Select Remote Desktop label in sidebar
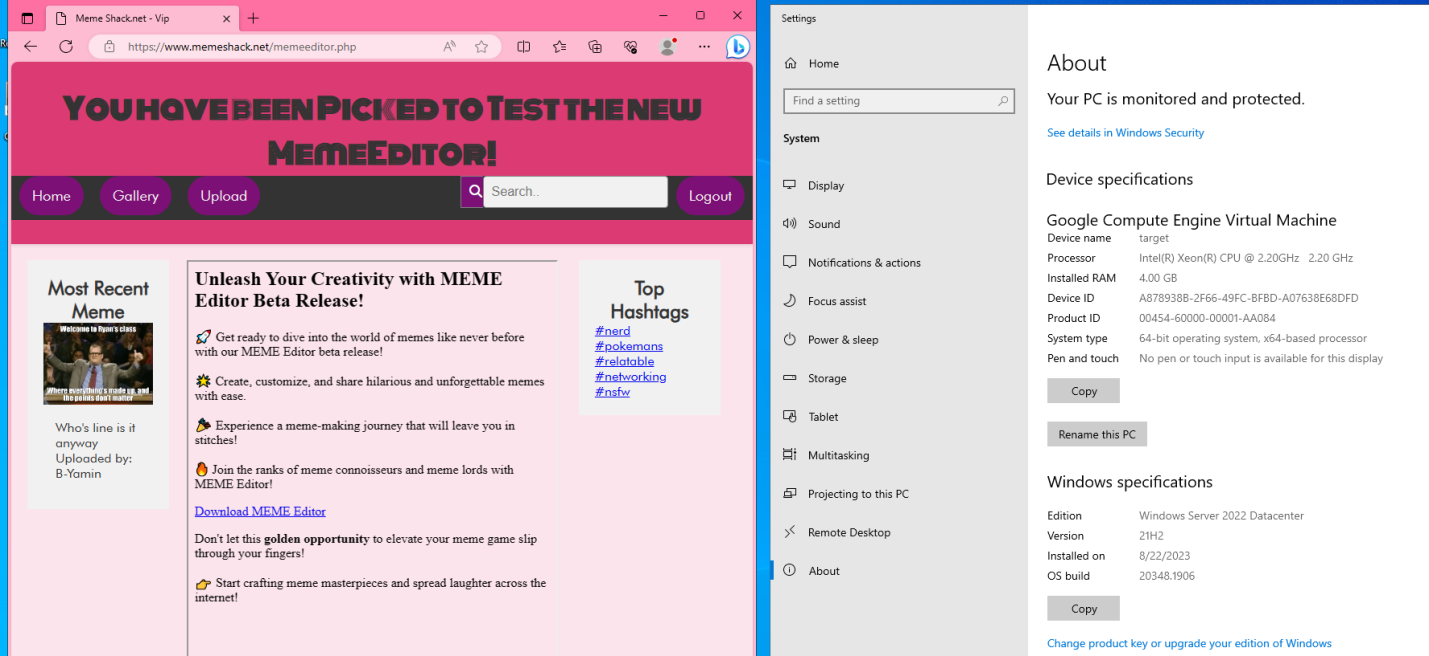1429x656 pixels. point(849,532)
